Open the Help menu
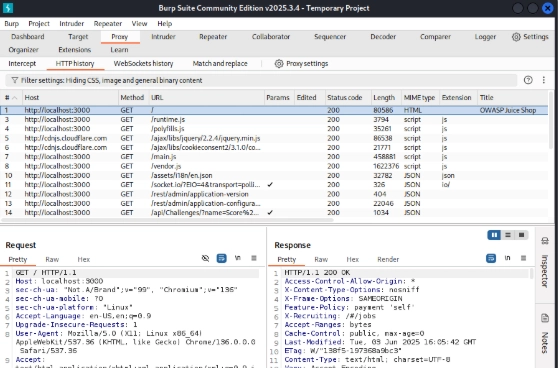558x368 pixels. [x=164, y=24]
